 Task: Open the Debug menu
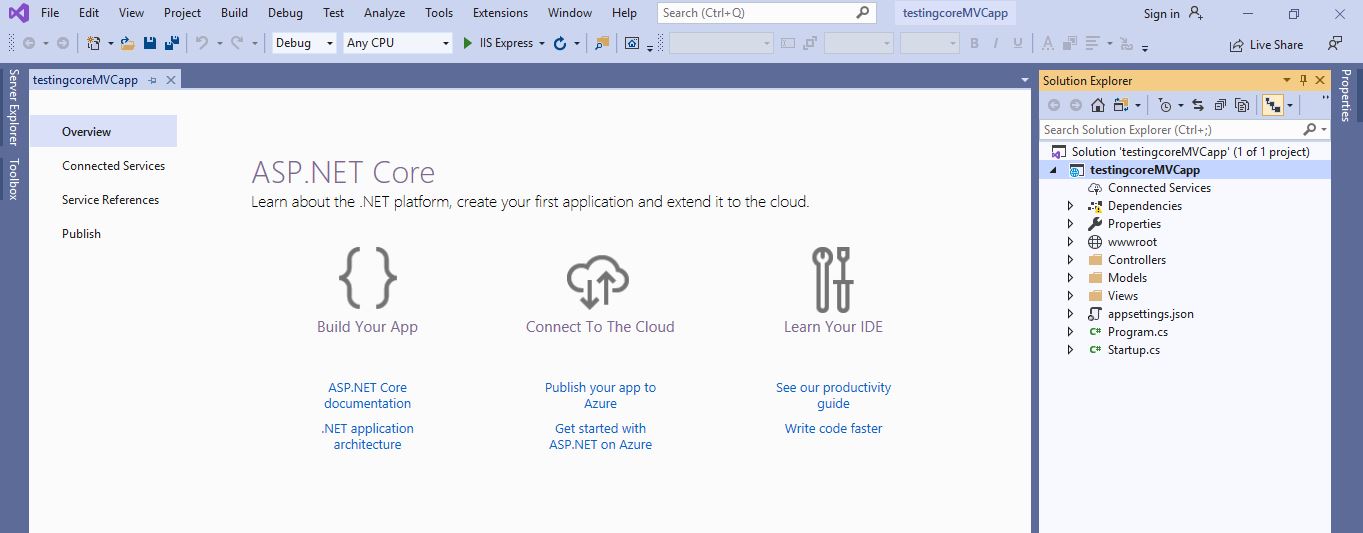pyautogui.click(x=285, y=13)
